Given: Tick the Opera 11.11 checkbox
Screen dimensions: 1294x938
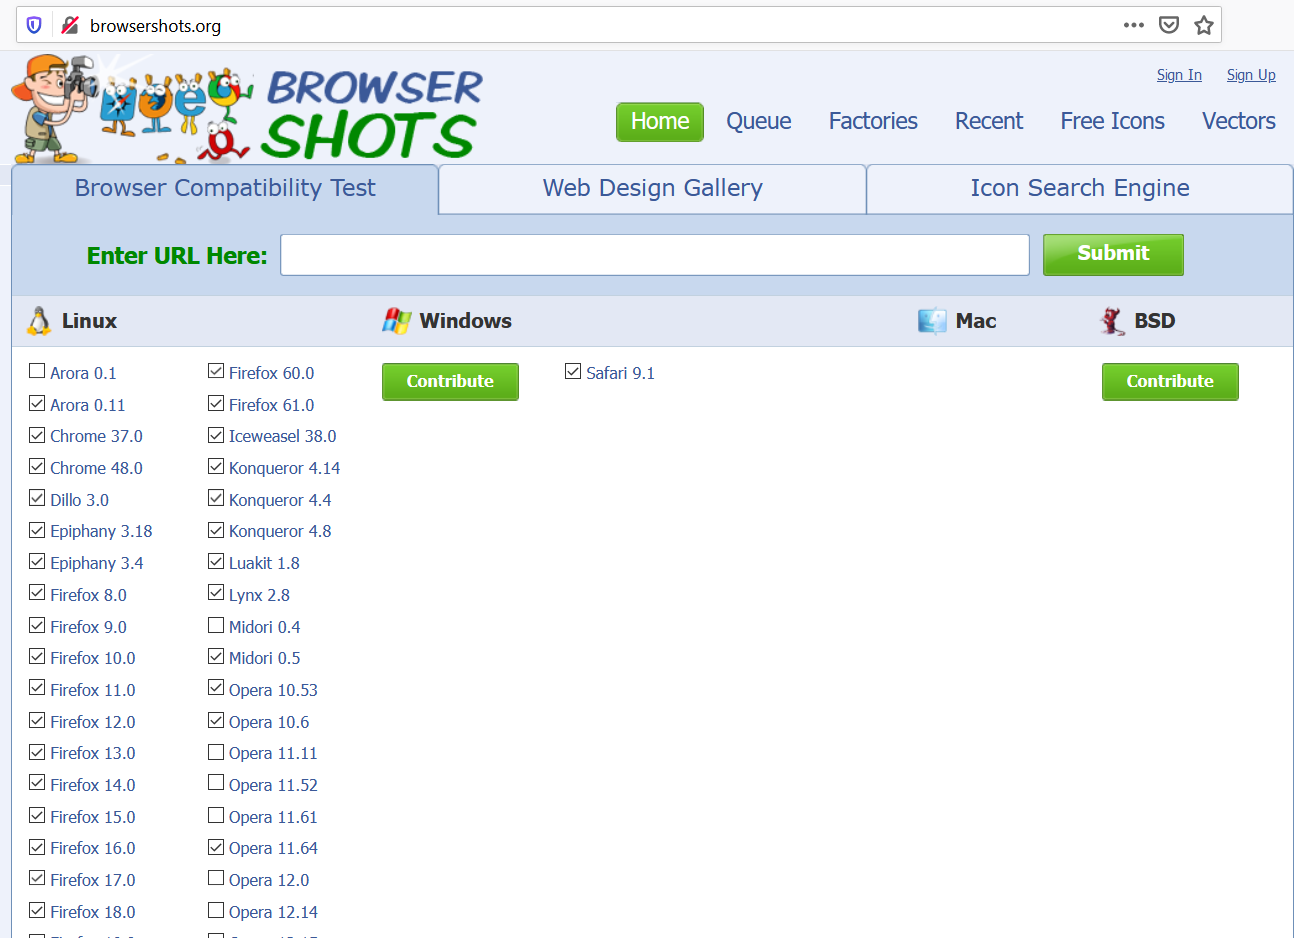Looking at the screenshot, I should point(216,752).
